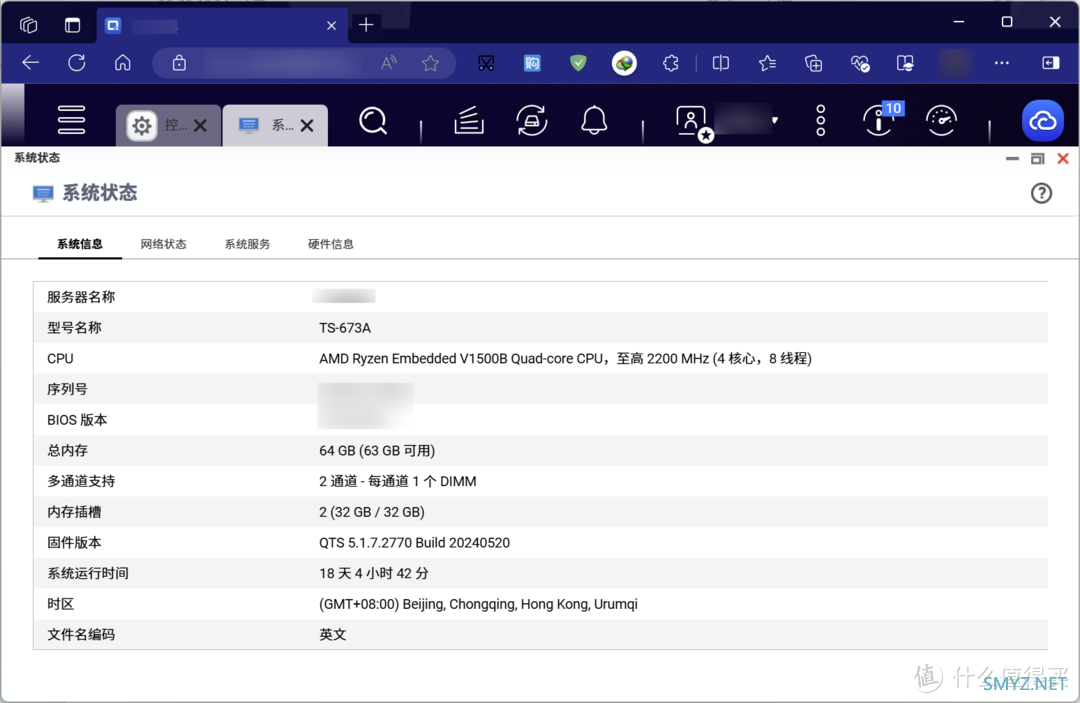Click the read aloud icon
This screenshot has width=1080, height=703.
[389, 63]
